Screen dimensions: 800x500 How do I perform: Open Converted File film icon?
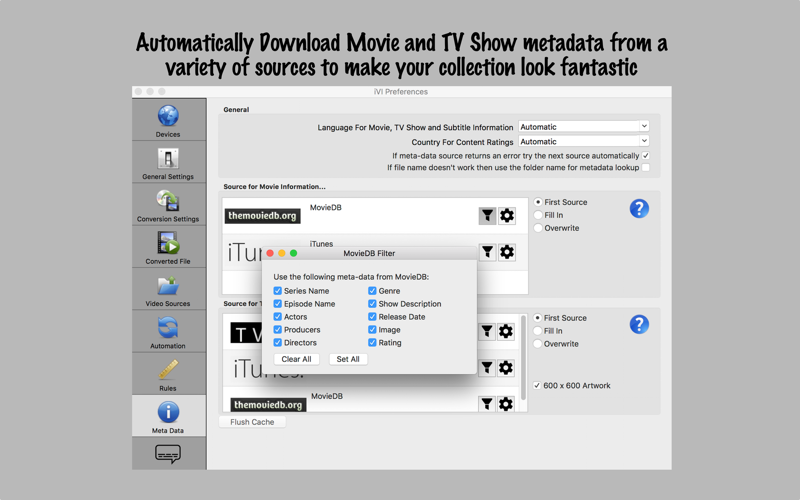coord(168,243)
